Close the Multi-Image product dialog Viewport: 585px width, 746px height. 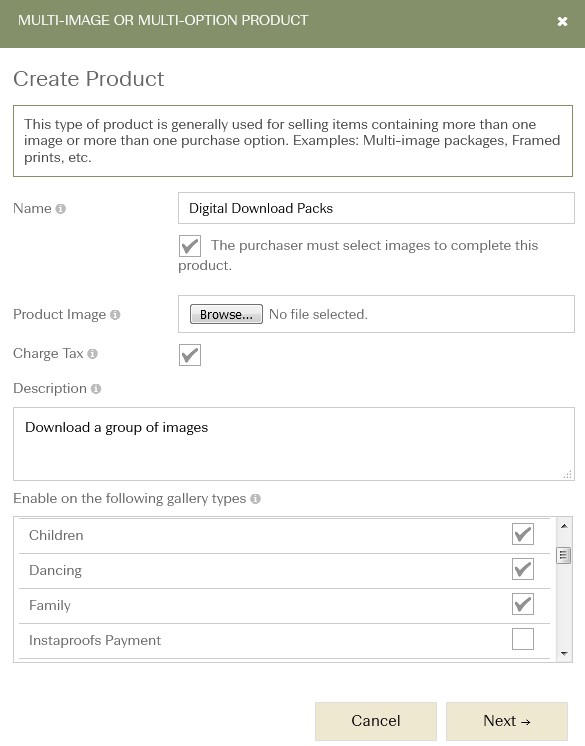coord(562,21)
